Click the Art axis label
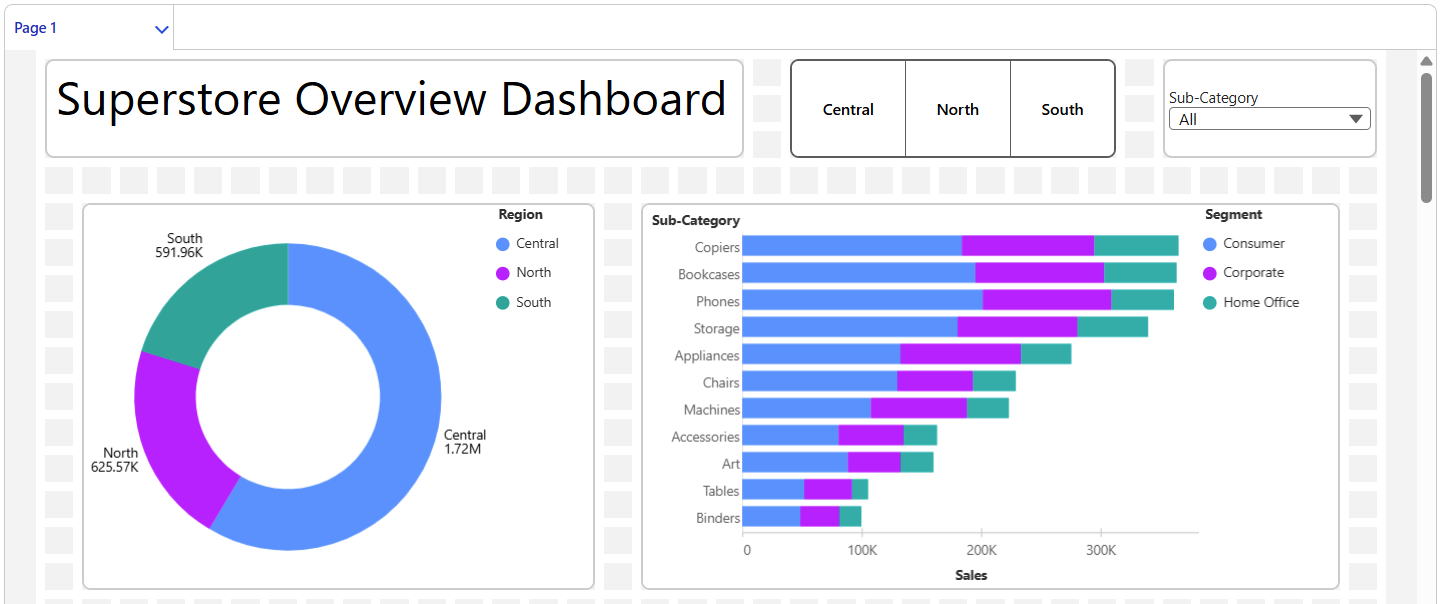The height and width of the screenshot is (604, 1452). point(731,463)
